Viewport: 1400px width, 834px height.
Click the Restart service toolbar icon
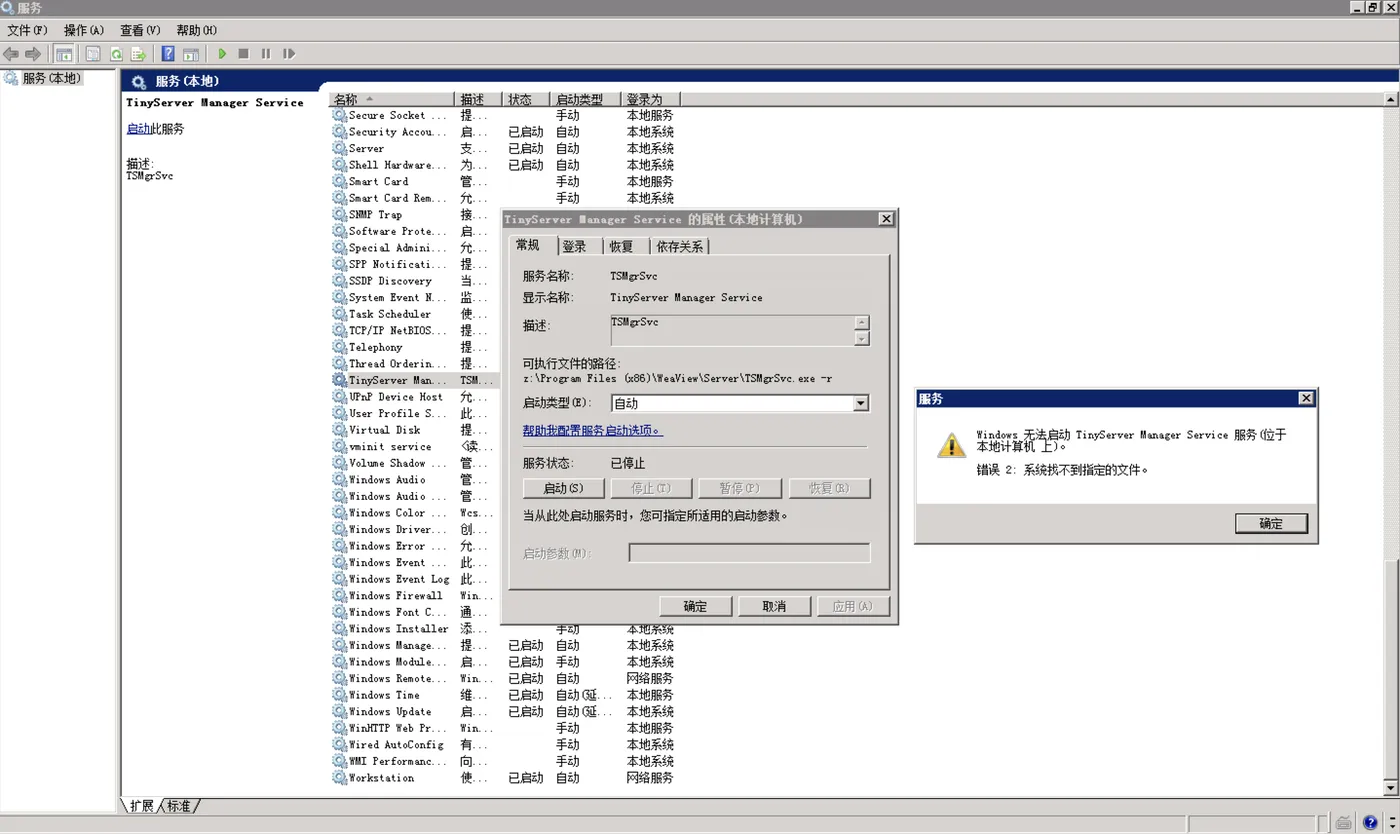pos(289,54)
